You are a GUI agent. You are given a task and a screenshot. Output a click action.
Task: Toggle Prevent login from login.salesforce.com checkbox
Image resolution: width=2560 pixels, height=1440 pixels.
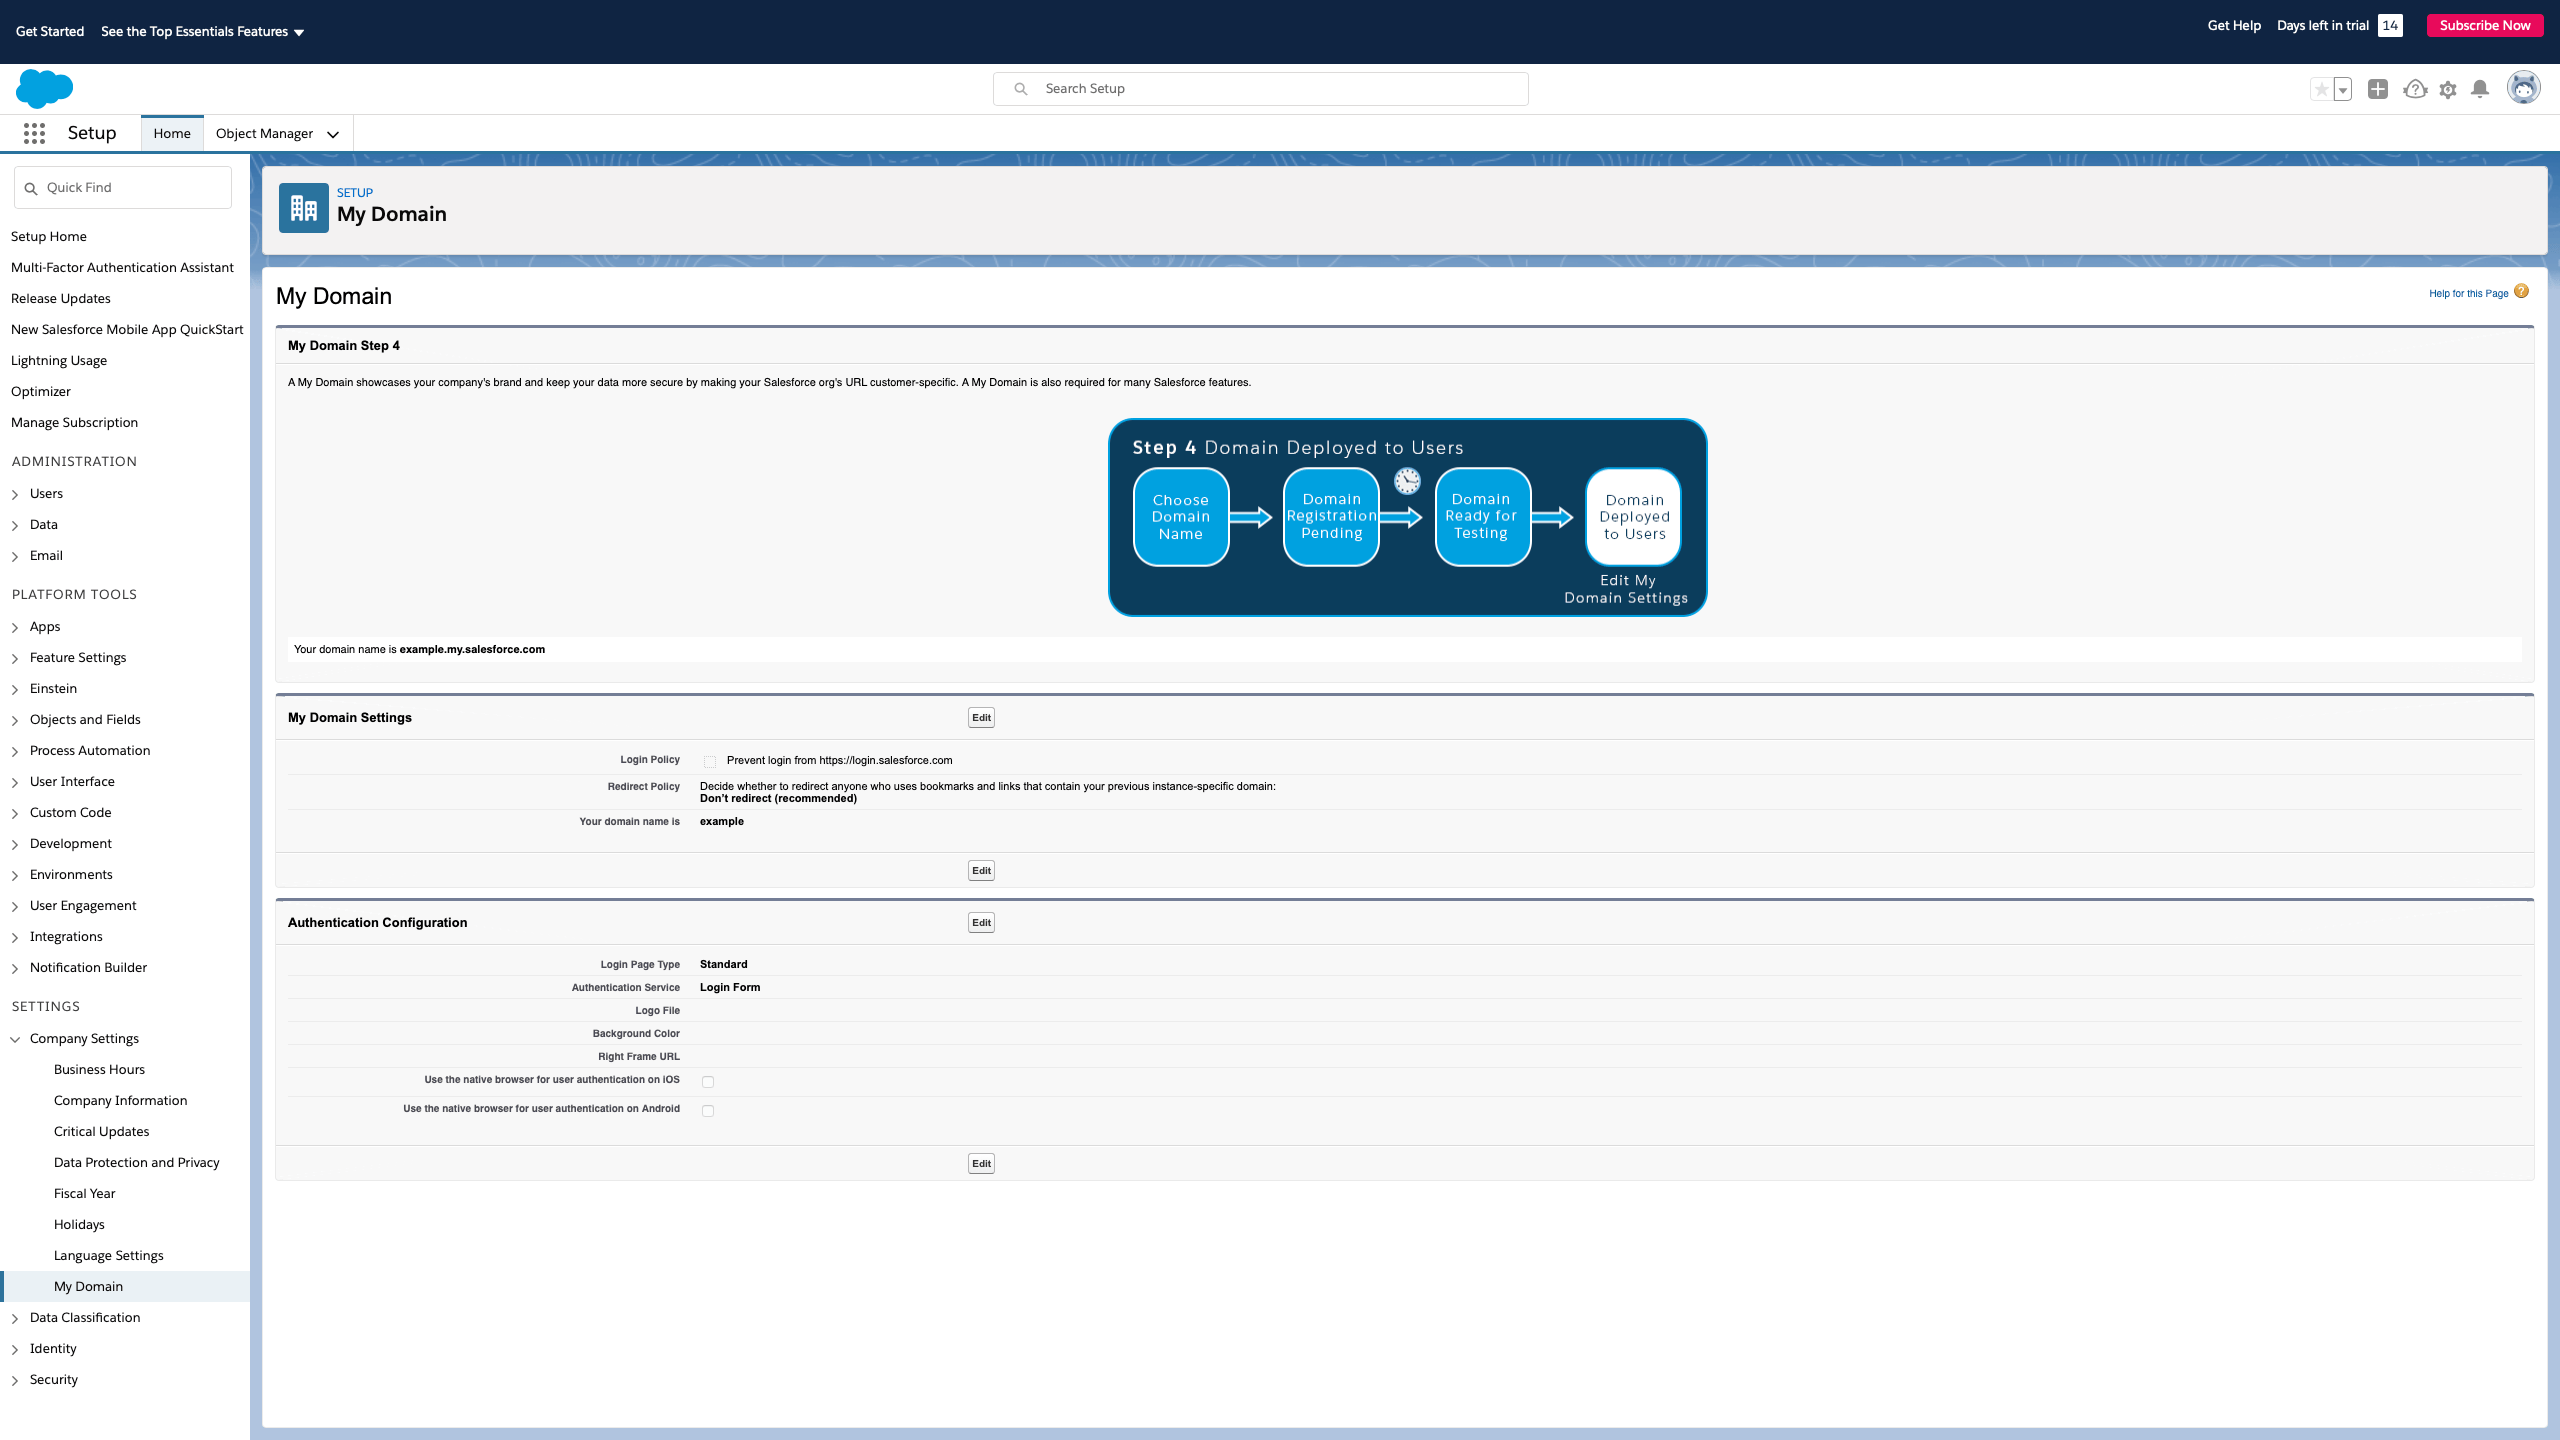point(709,761)
